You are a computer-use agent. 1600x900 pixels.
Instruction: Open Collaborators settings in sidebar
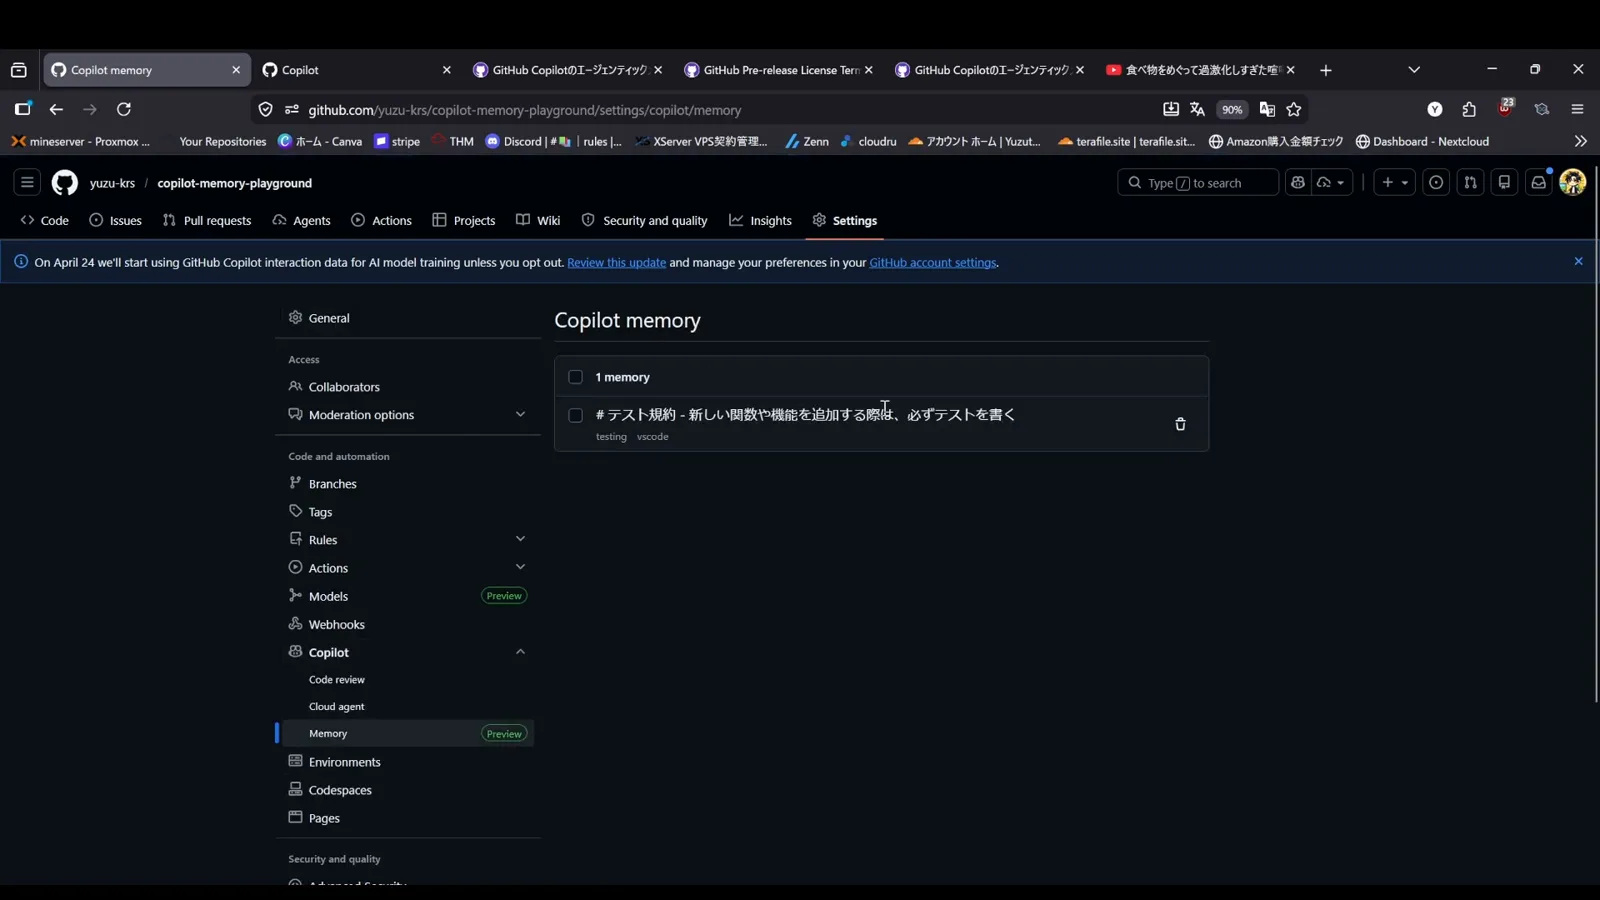408,387
